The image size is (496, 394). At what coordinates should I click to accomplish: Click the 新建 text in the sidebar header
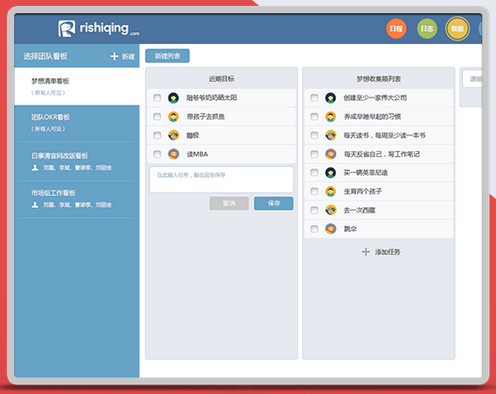[128, 56]
